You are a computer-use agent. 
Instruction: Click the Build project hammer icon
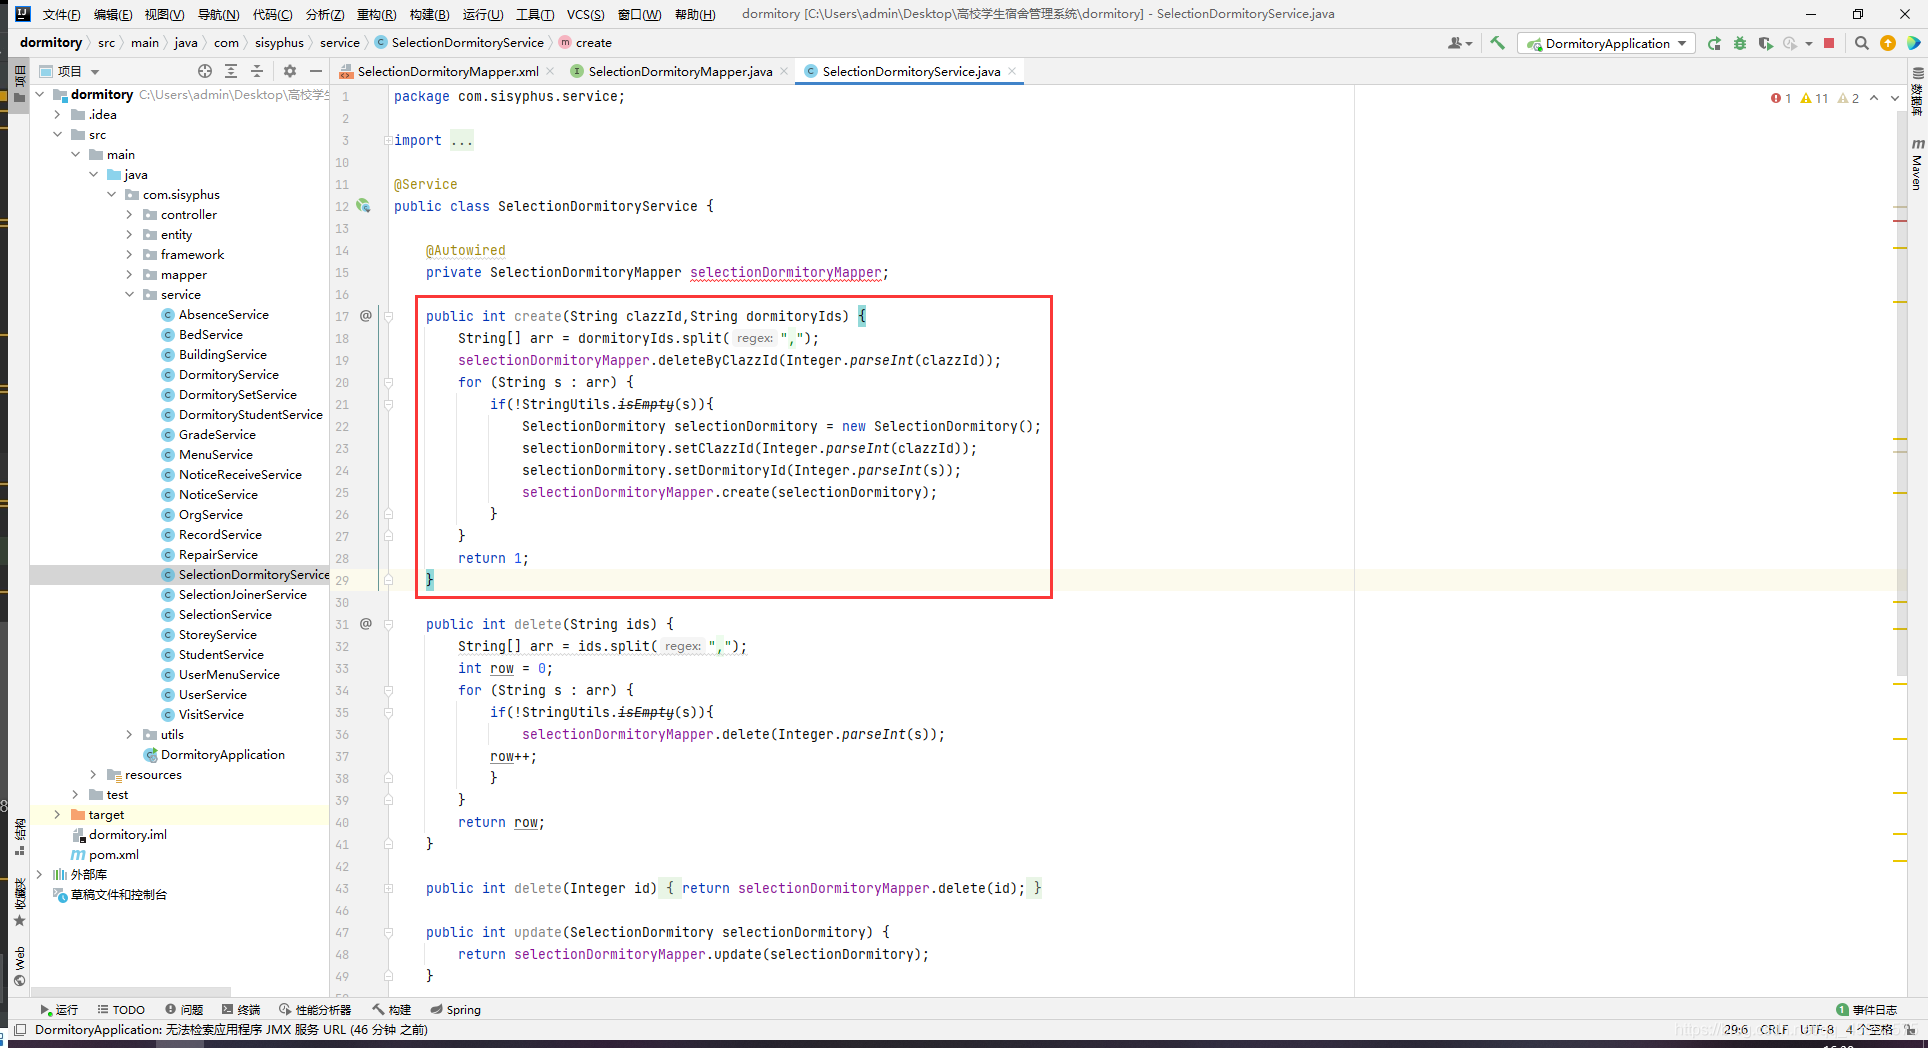click(x=1497, y=43)
